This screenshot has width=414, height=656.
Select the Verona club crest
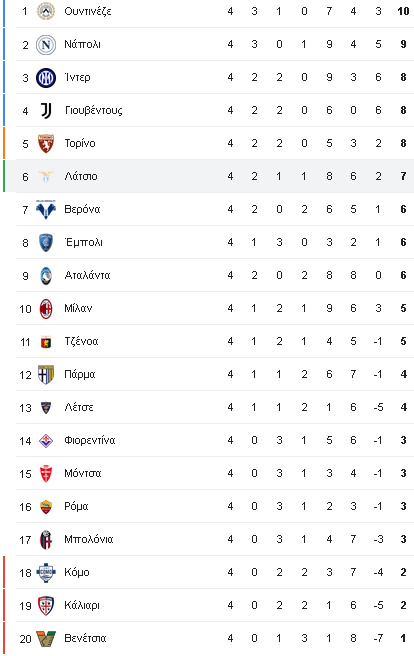click(x=46, y=210)
